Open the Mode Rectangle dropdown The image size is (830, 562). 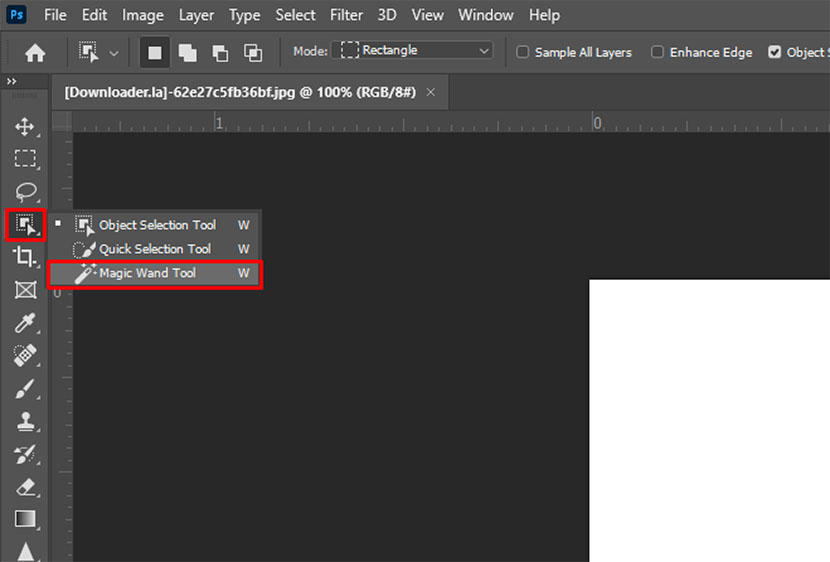tap(412, 51)
